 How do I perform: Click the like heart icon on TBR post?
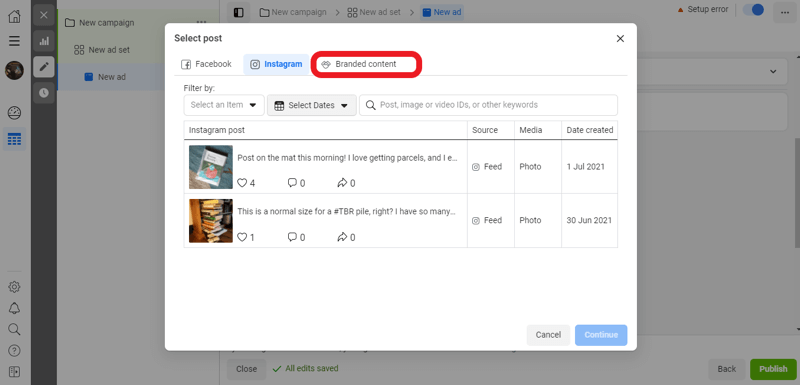(242, 237)
